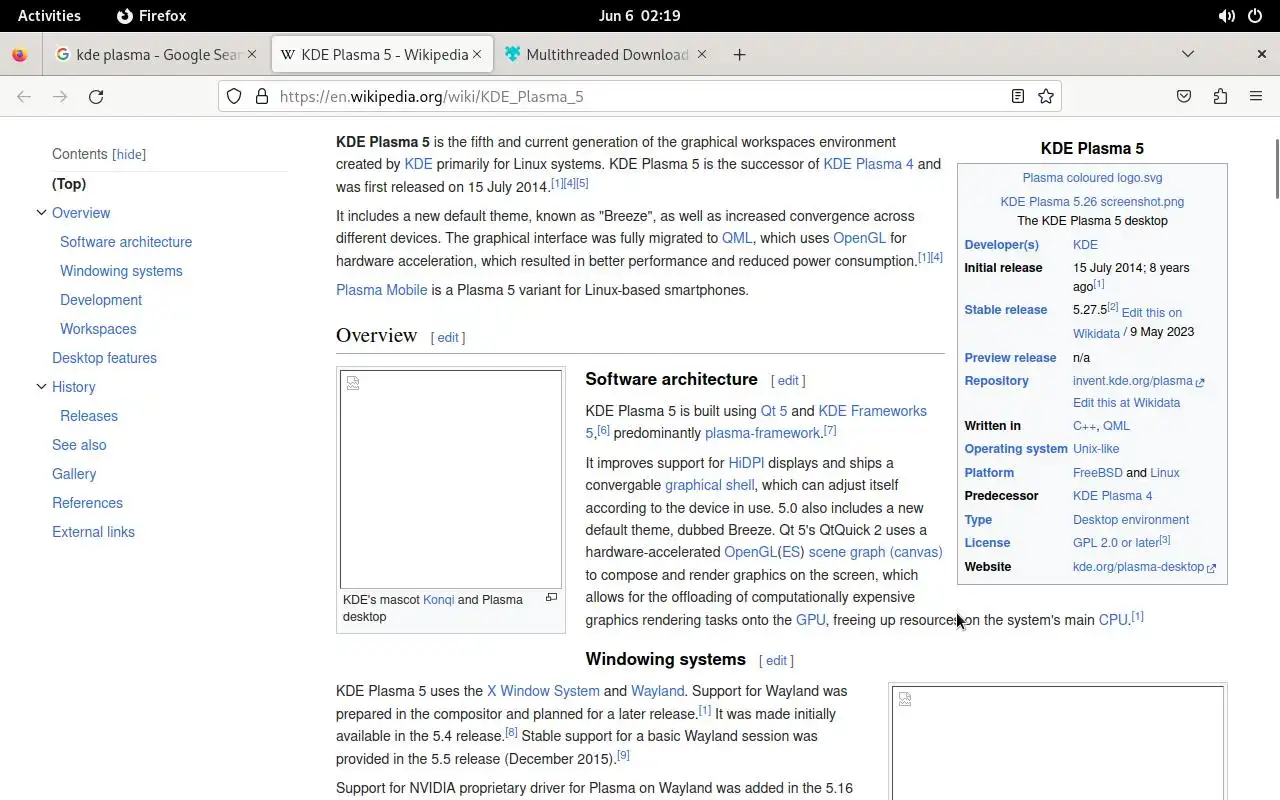Go to Windowing systems in contents
Image resolution: width=1280 pixels, height=800 pixels.
121,271
